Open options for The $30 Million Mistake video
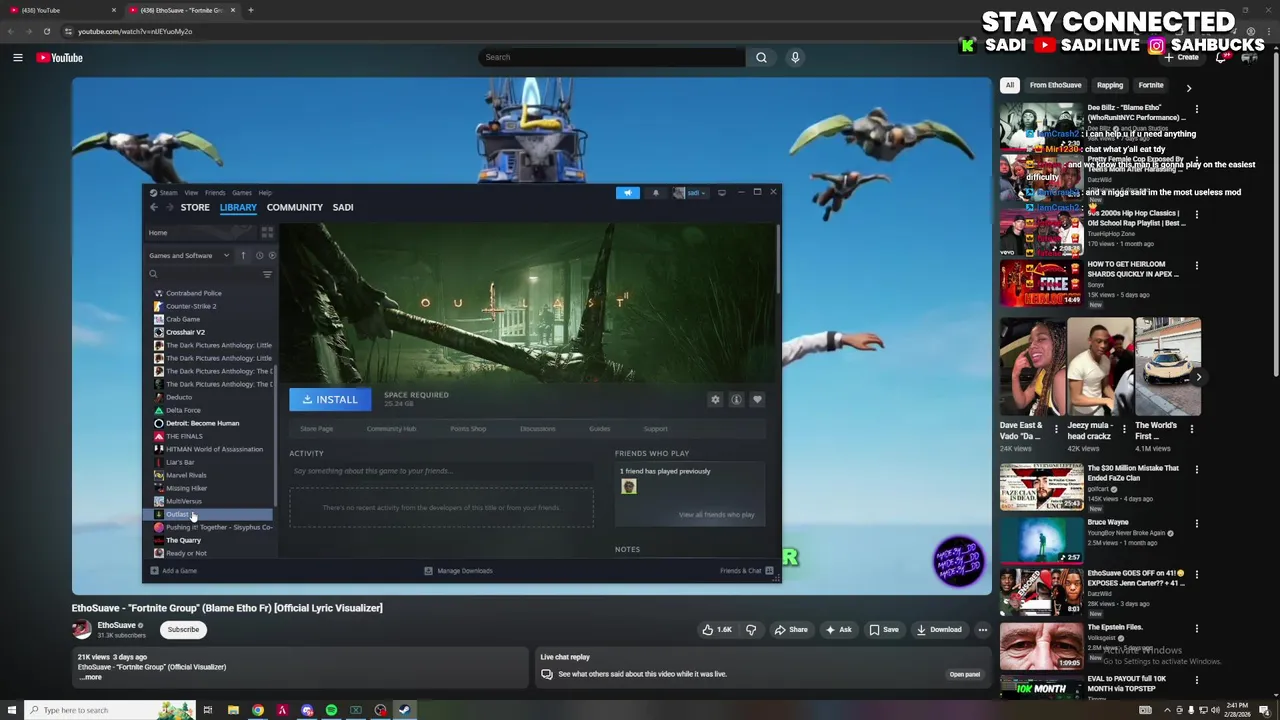Screen dimensions: 1280x720 click(x=1196, y=470)
